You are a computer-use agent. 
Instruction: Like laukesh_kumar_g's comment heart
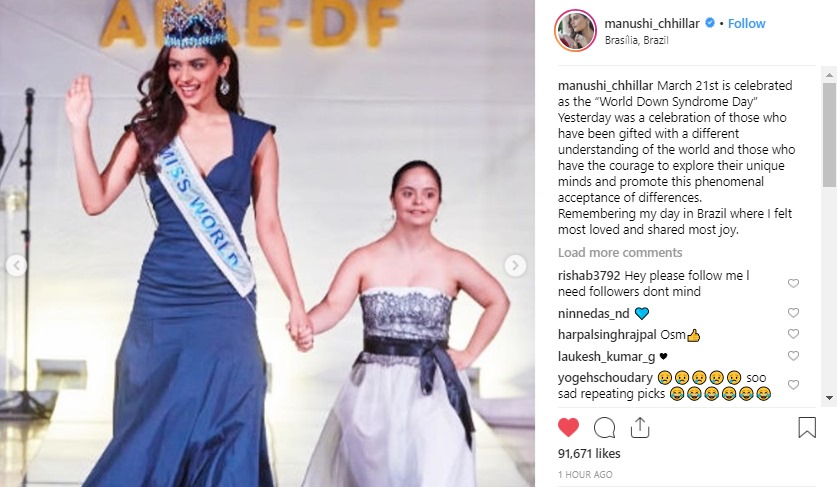(x=793, y=356)
